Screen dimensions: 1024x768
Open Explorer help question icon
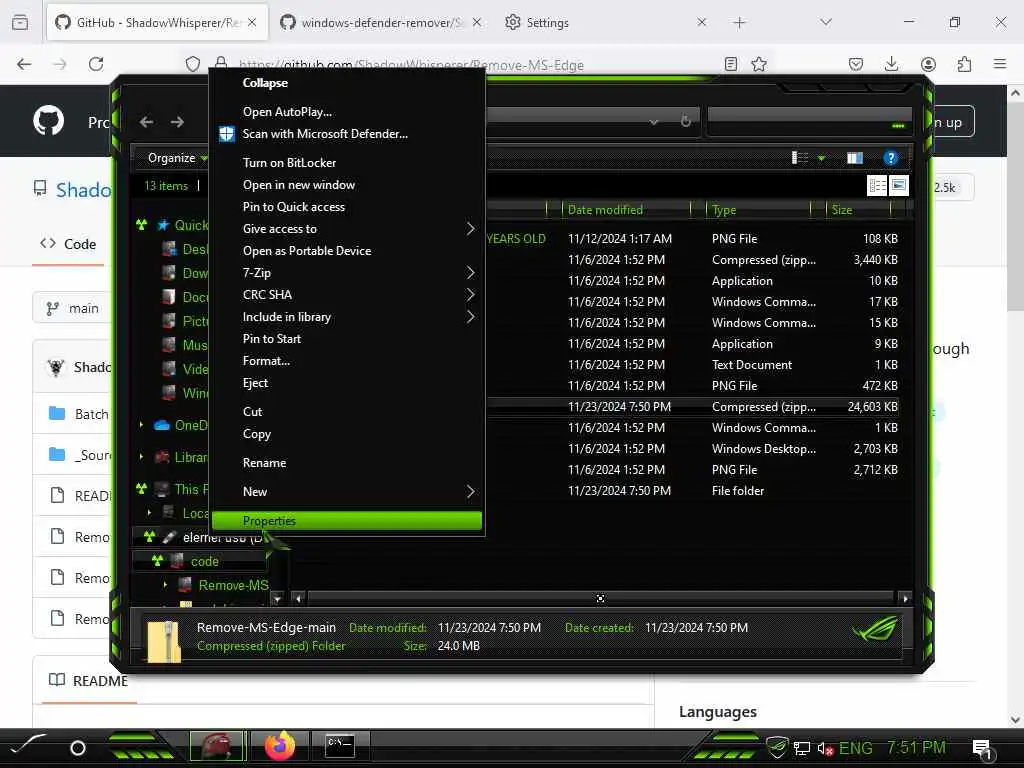point(890,158)
